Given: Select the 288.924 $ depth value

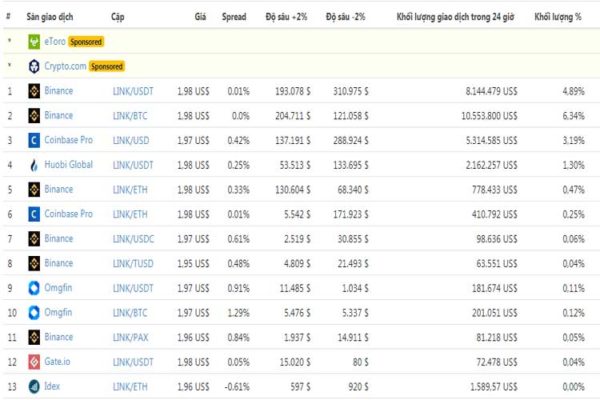Looking at the screenshot, I should pos(351,140).
